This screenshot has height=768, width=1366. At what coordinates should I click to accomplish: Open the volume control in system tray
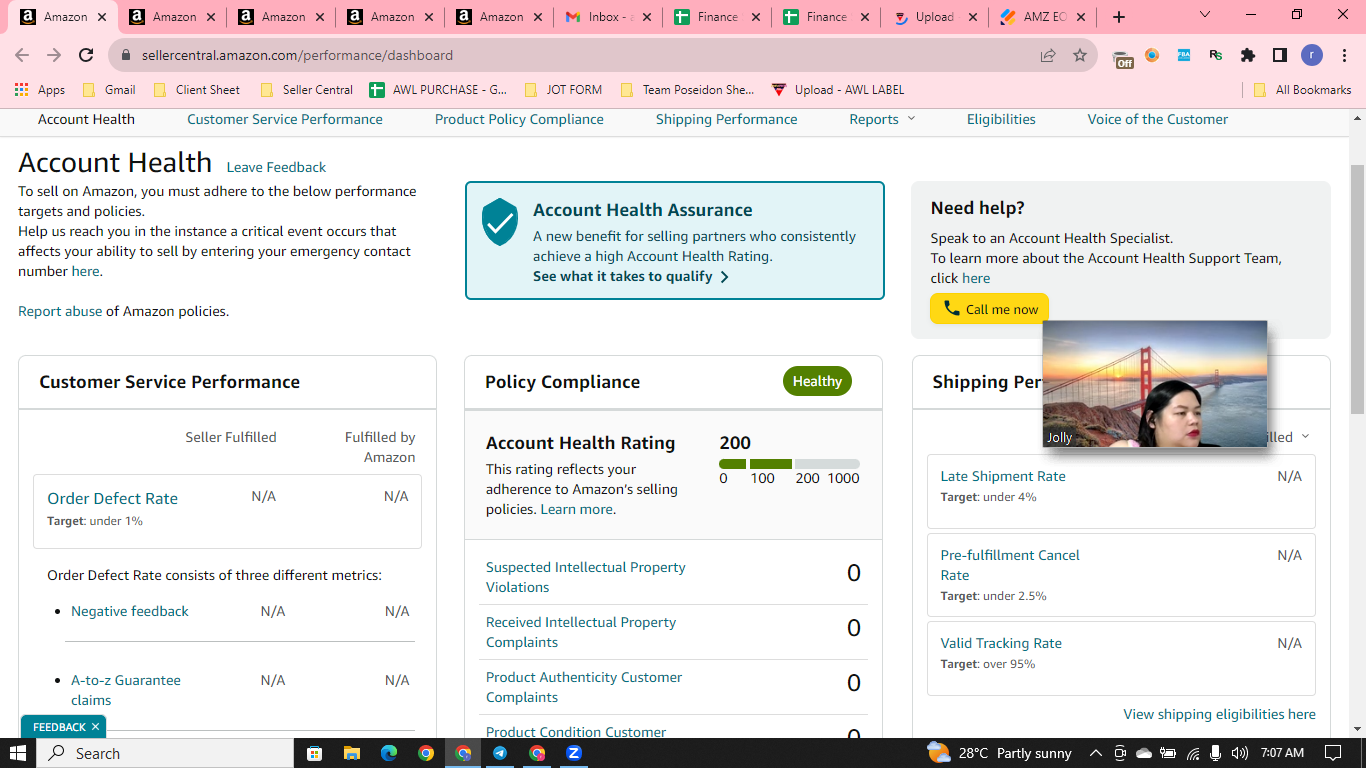(x=1240, y=753)
